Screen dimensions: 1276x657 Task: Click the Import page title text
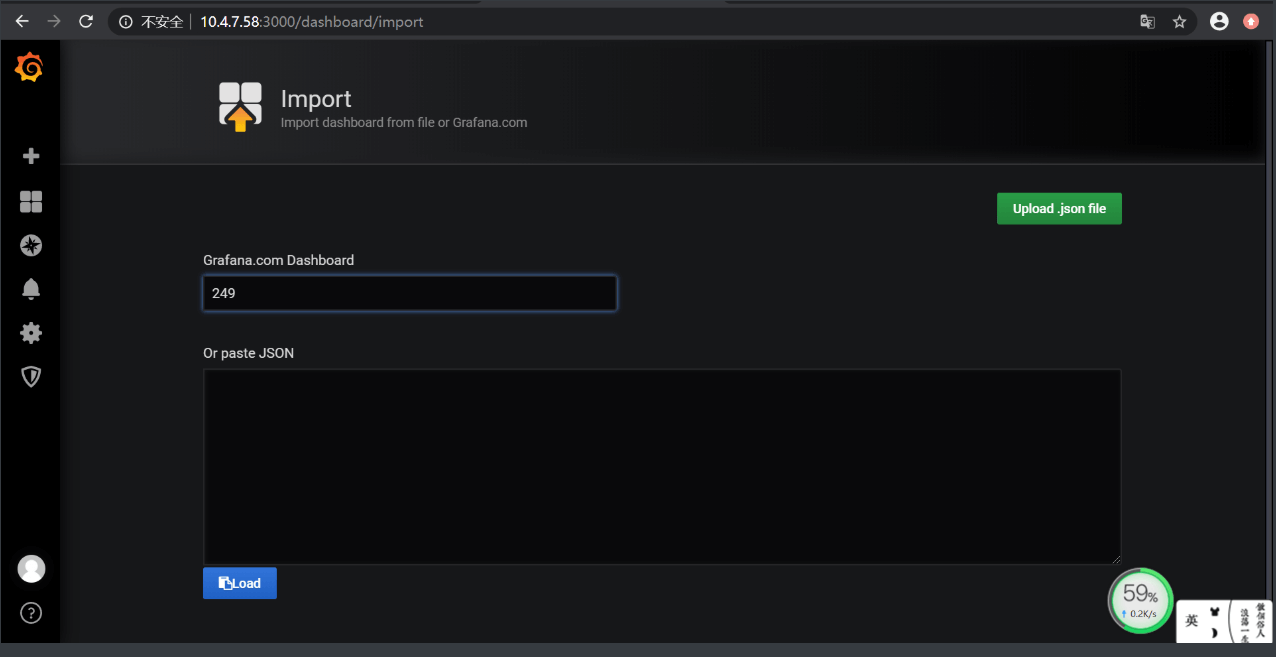pos(316,99)
